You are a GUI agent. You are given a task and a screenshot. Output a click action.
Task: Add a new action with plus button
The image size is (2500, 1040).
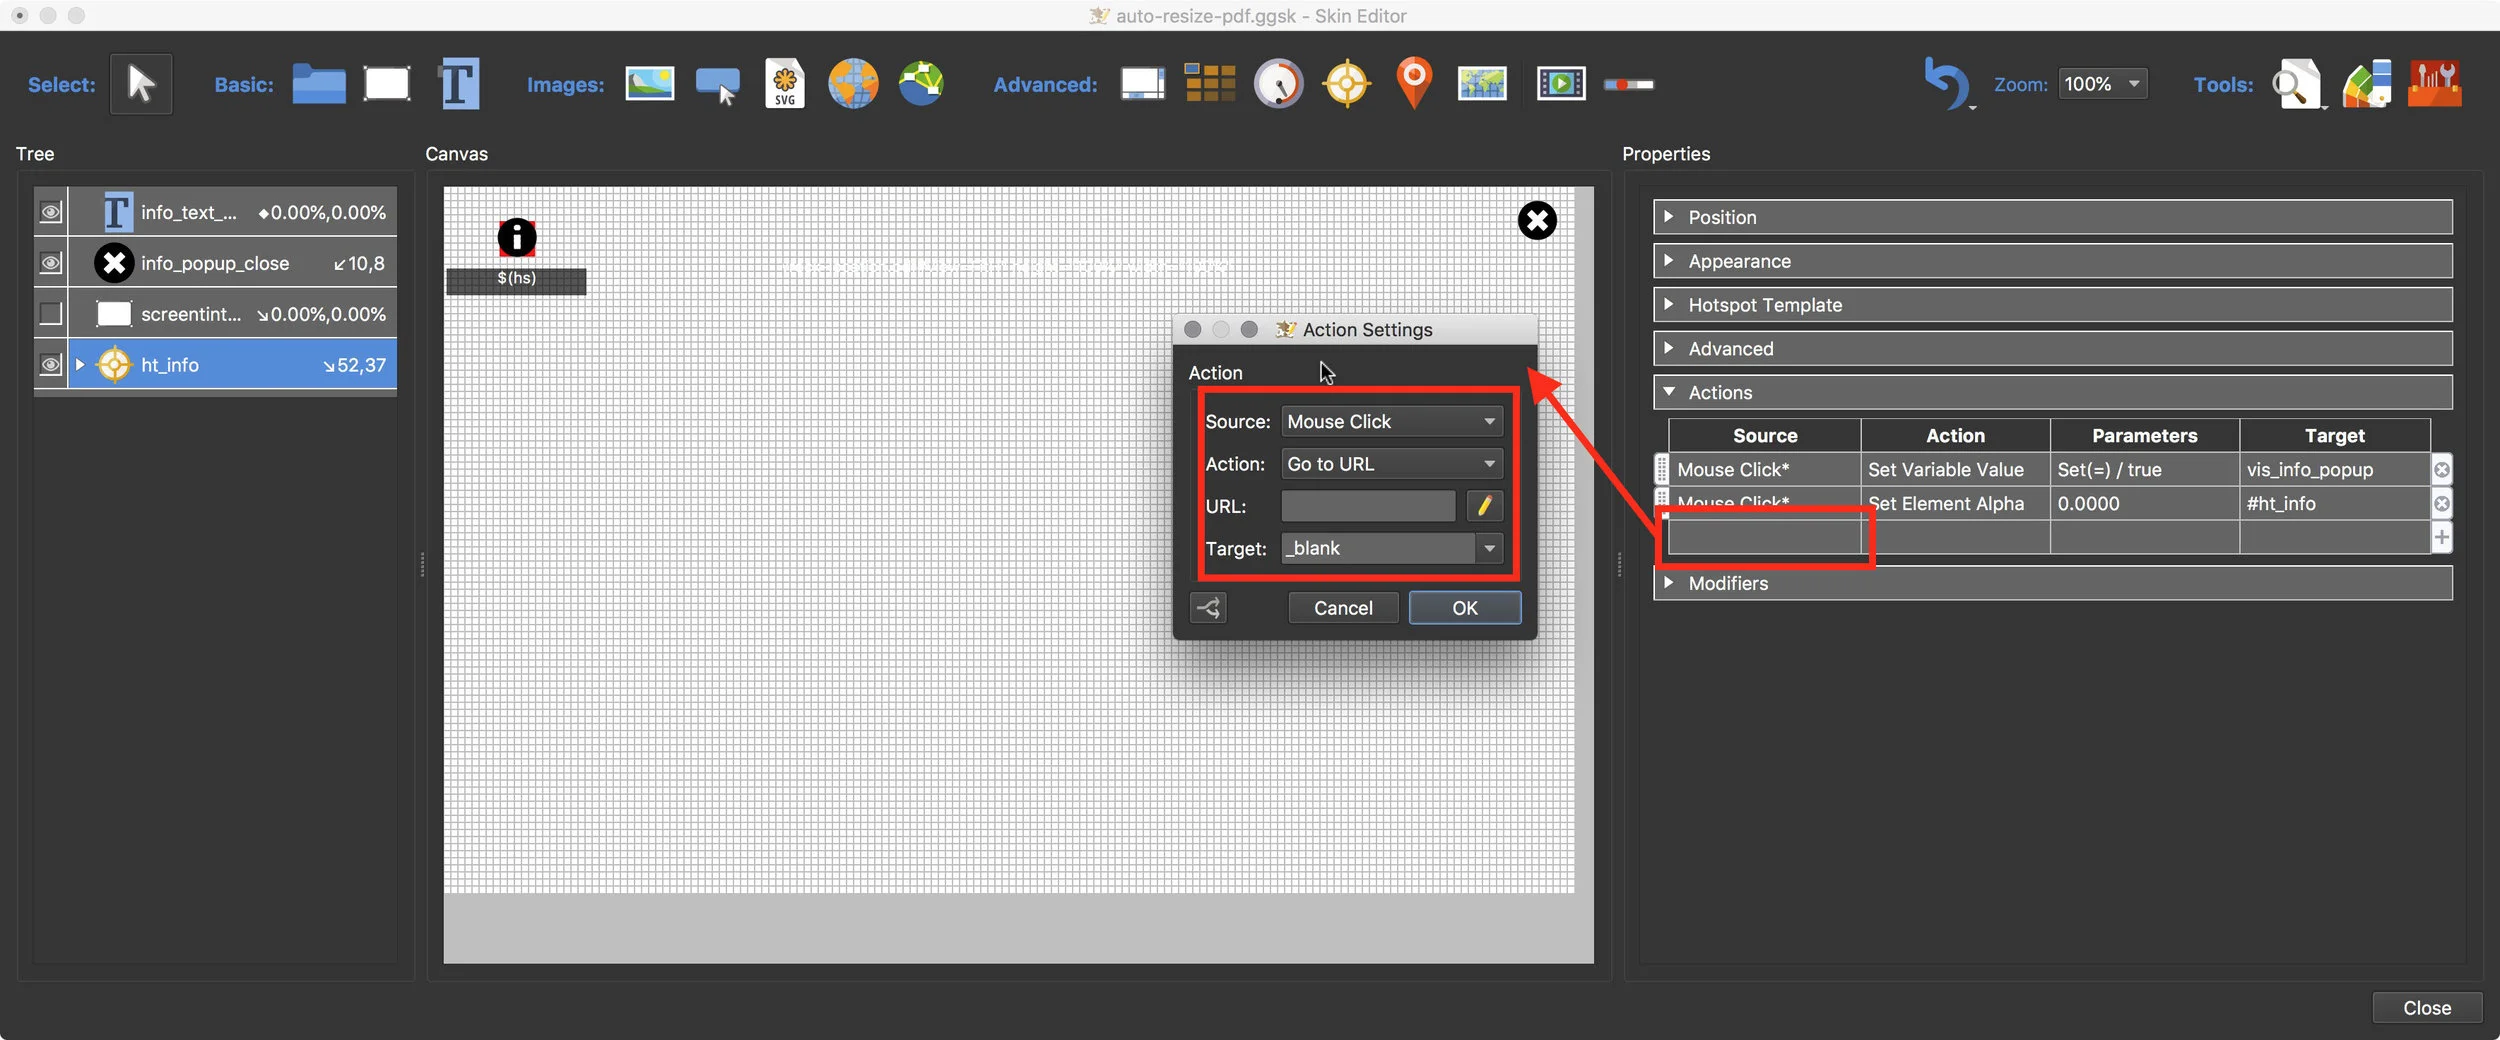tap(2441, 537)
